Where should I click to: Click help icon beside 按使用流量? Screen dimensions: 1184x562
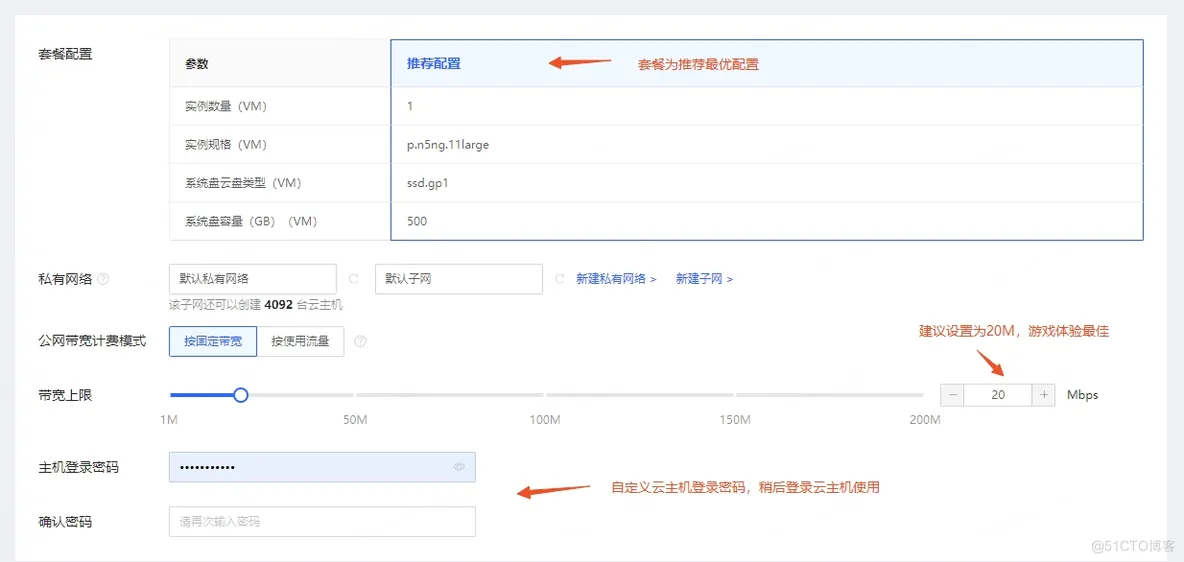(x=360, y=341)
